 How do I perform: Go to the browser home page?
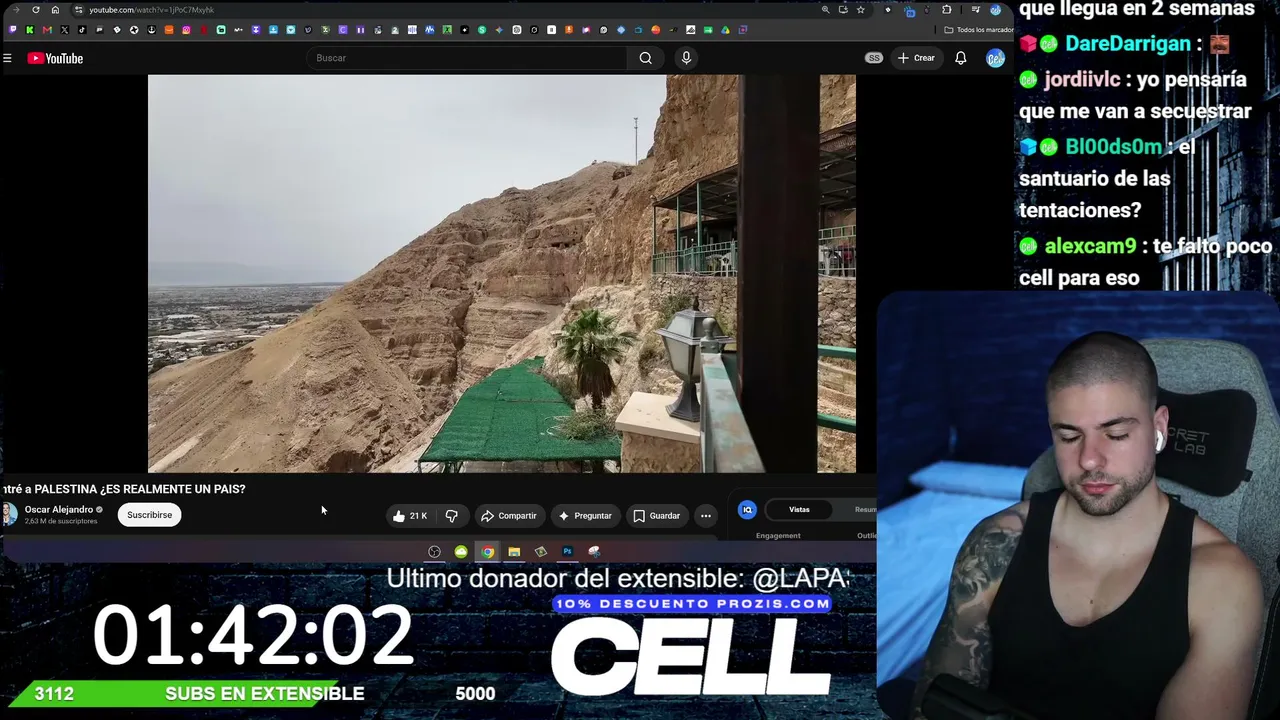[x=55, y=10]
